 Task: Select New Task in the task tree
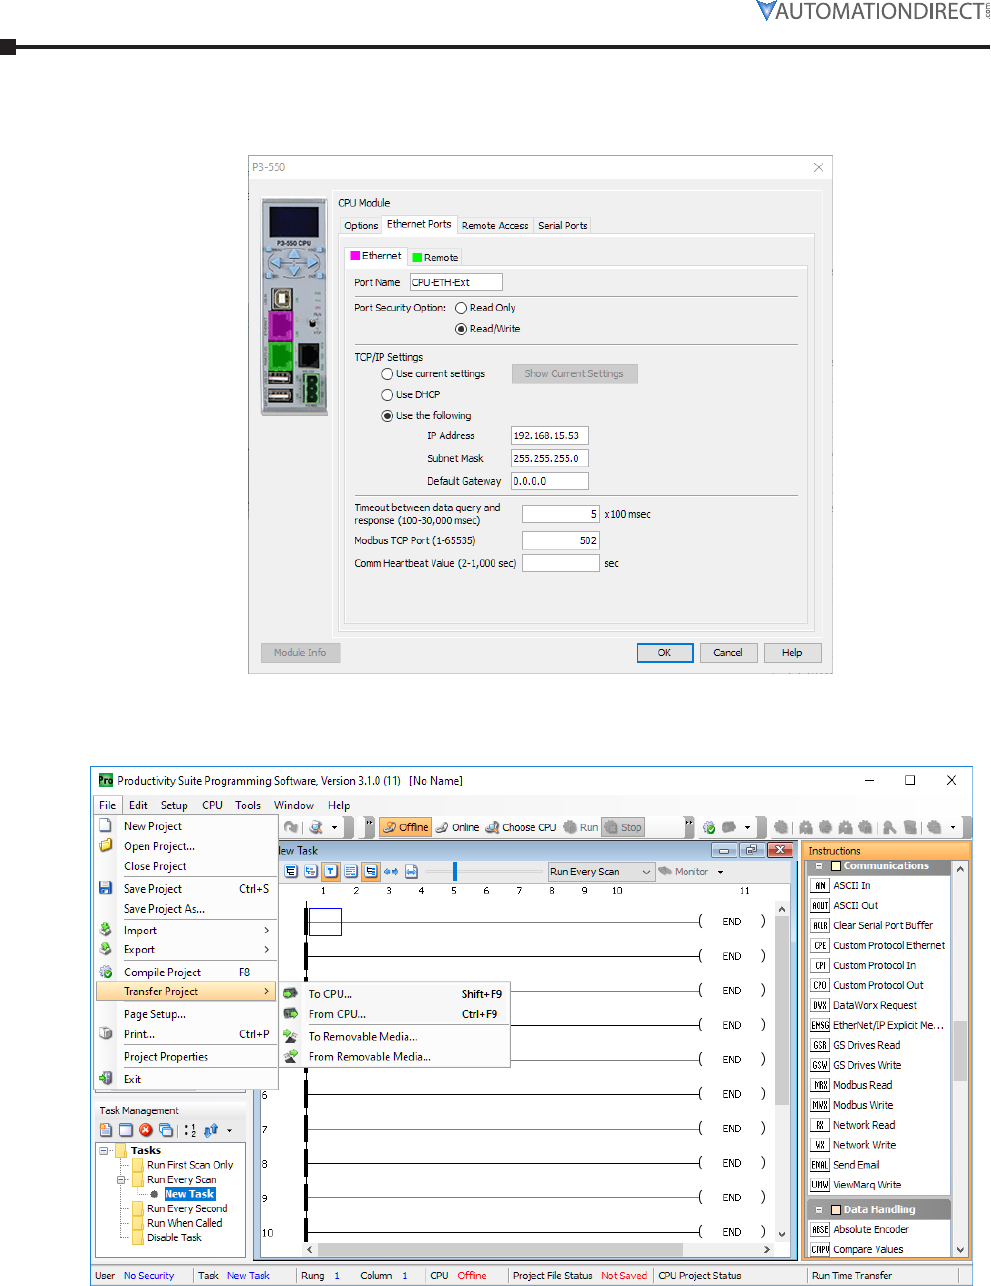tap(190, 1194)
